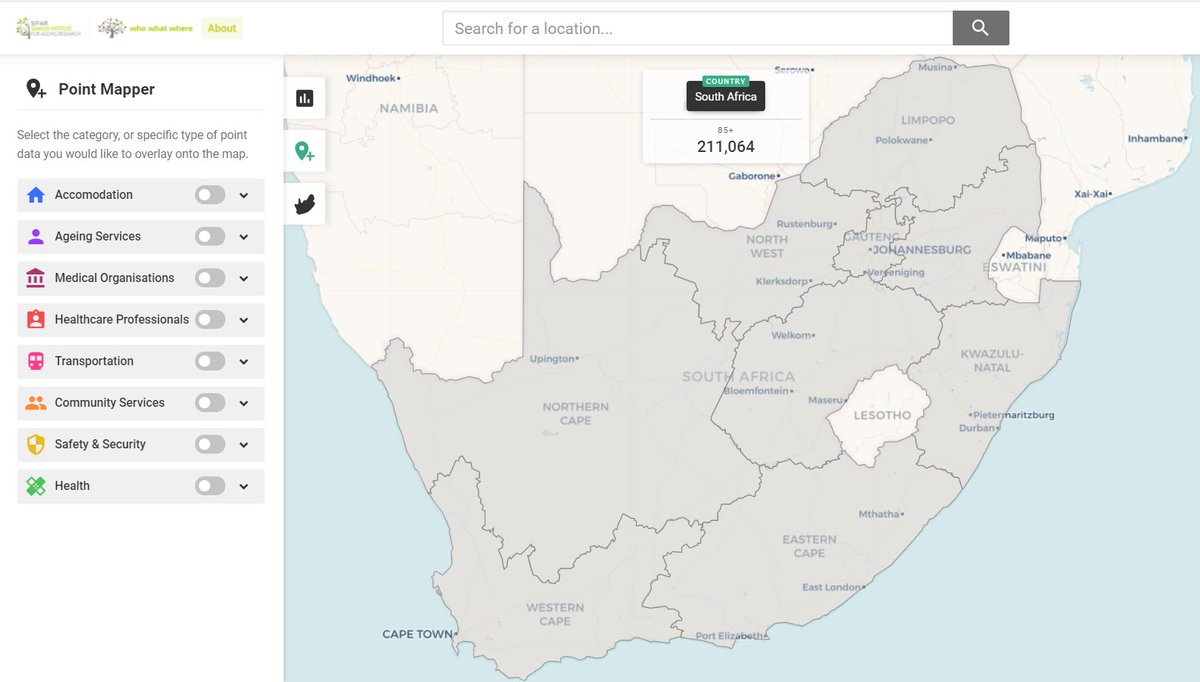
Task: Click the Ageing Services label
Action: 98,237
